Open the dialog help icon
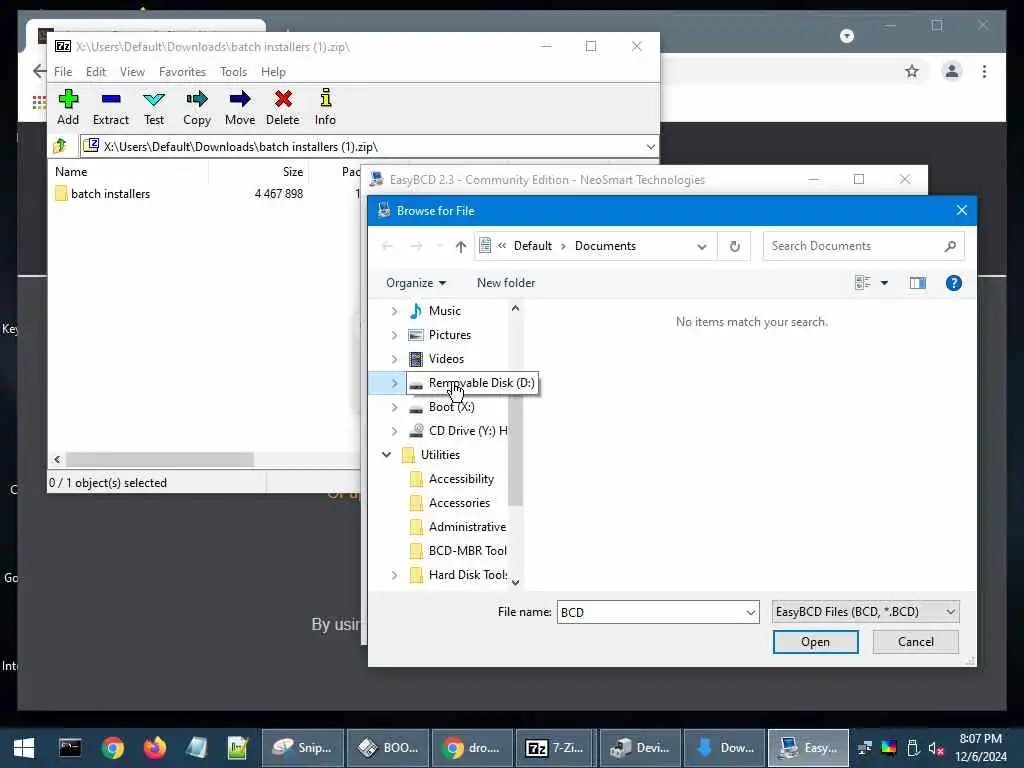This screenshot has height=768, width=1024. pos(953,283)
